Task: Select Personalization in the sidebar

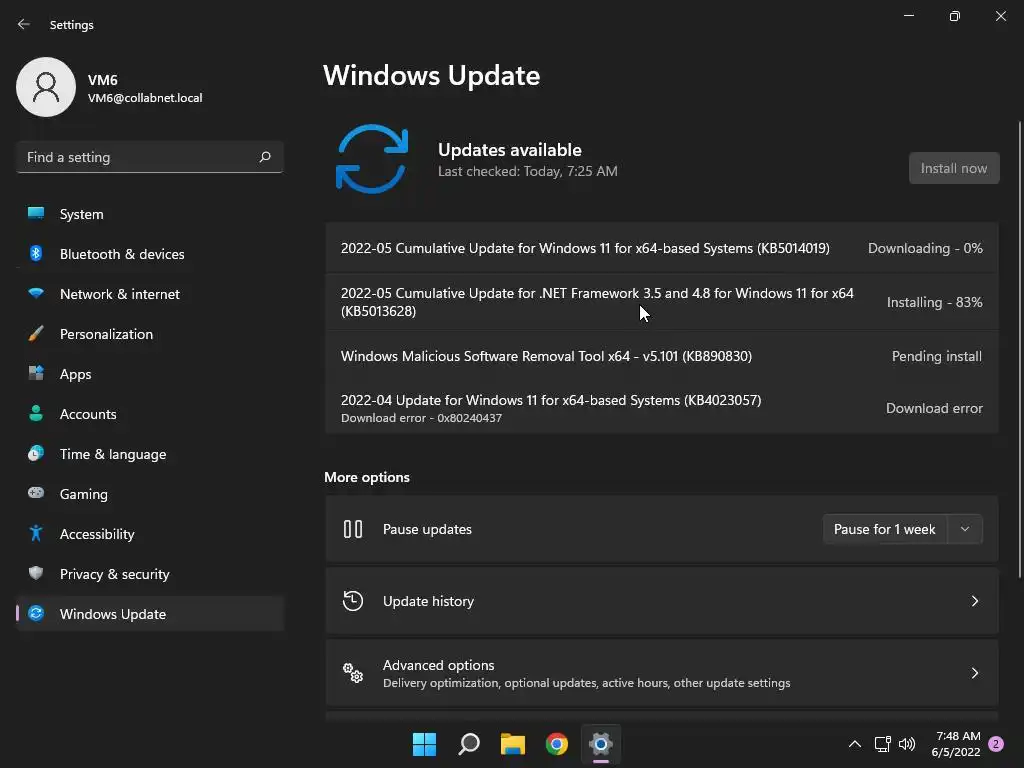Action: 150,334
